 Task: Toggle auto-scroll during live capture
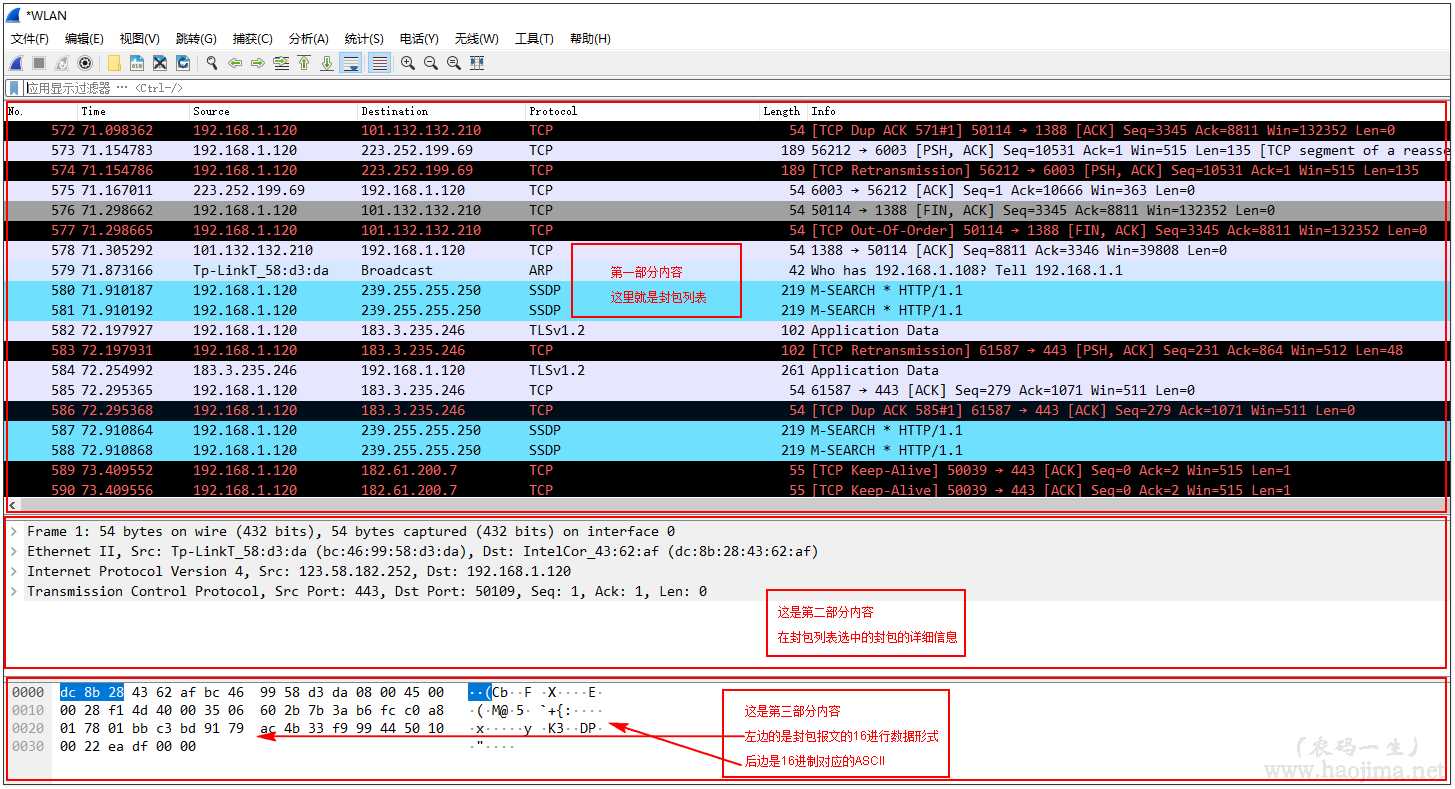351,63
